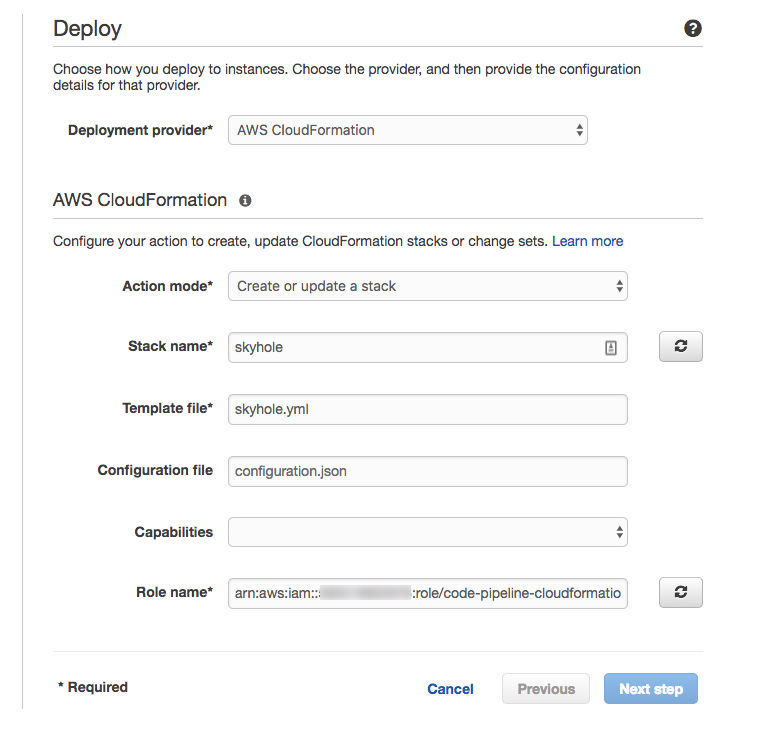This screenshot has width=780, height=738.
Task: Click into the Template file field
Action: pyautogui.click(x=428, y=409)
